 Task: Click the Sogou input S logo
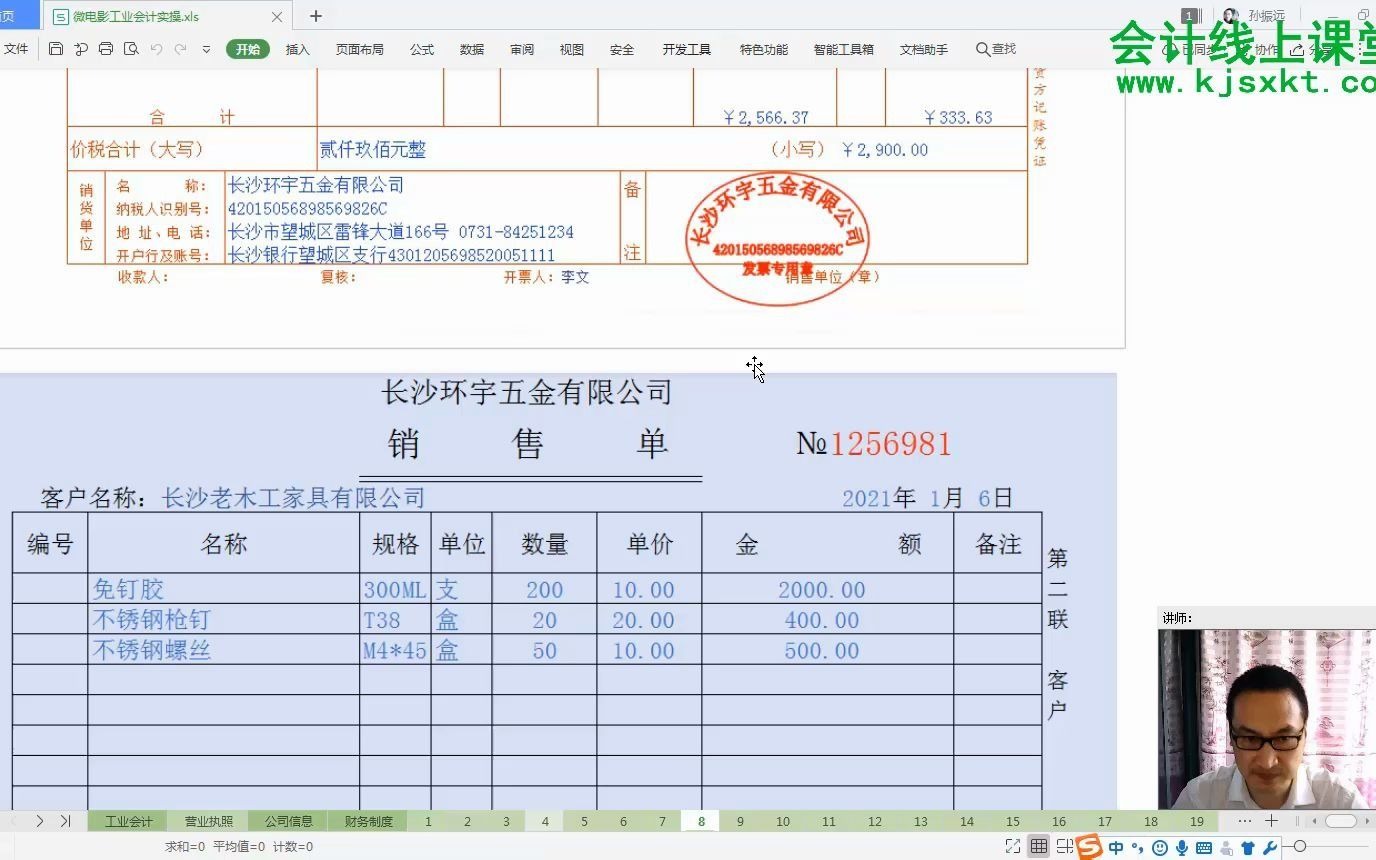click(1089, 847)
